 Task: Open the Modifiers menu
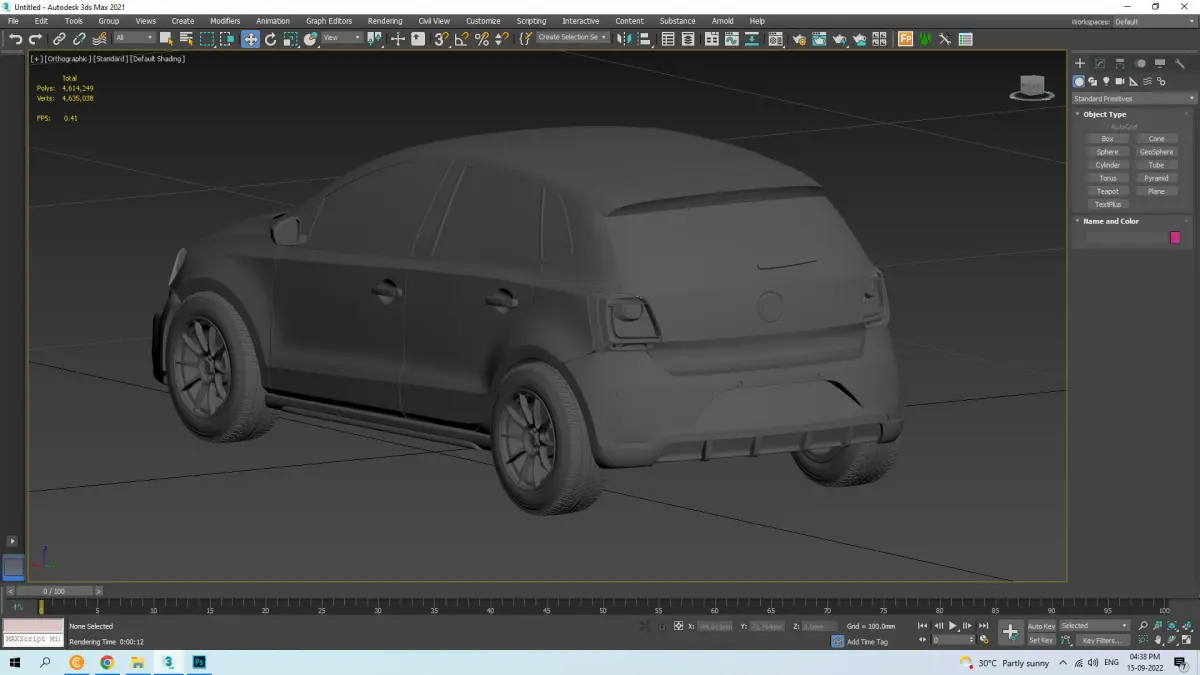(225, 21)
